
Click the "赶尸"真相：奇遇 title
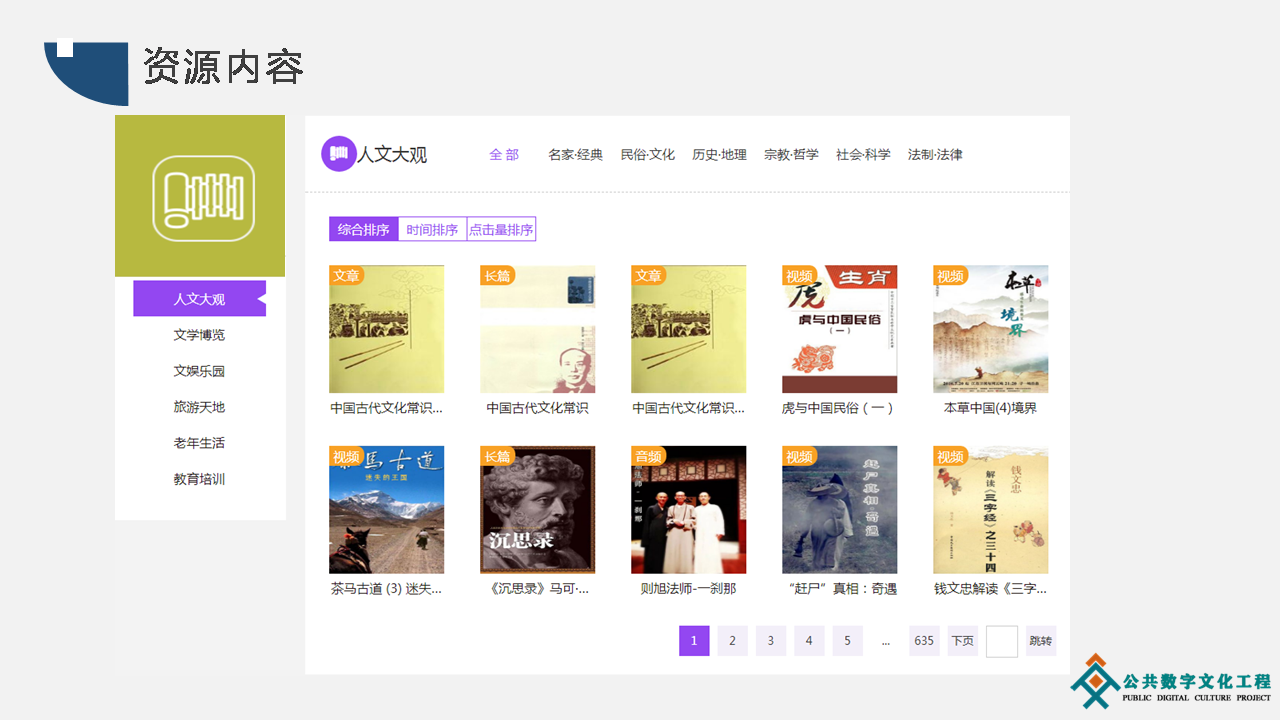coord(841,589)
